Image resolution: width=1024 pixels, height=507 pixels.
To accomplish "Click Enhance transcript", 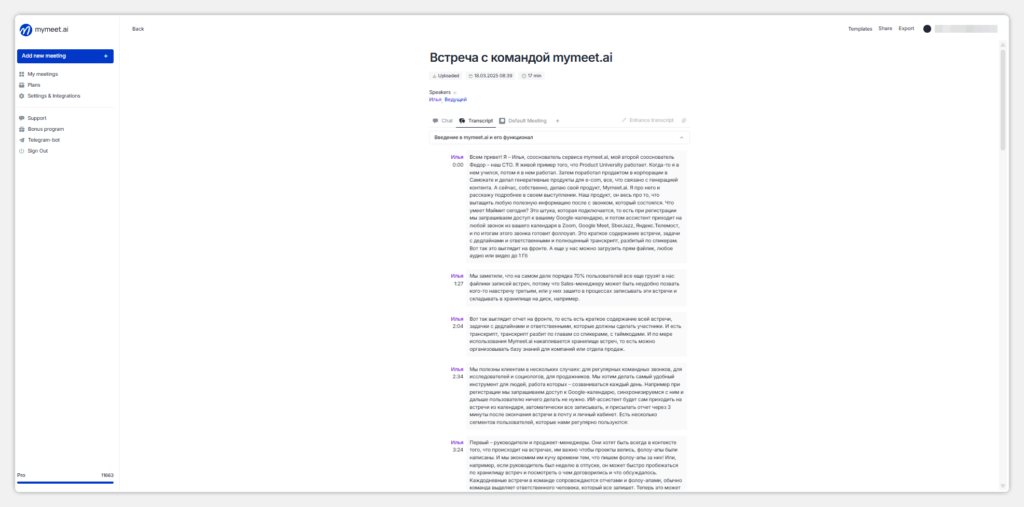I will pos(647,120).
